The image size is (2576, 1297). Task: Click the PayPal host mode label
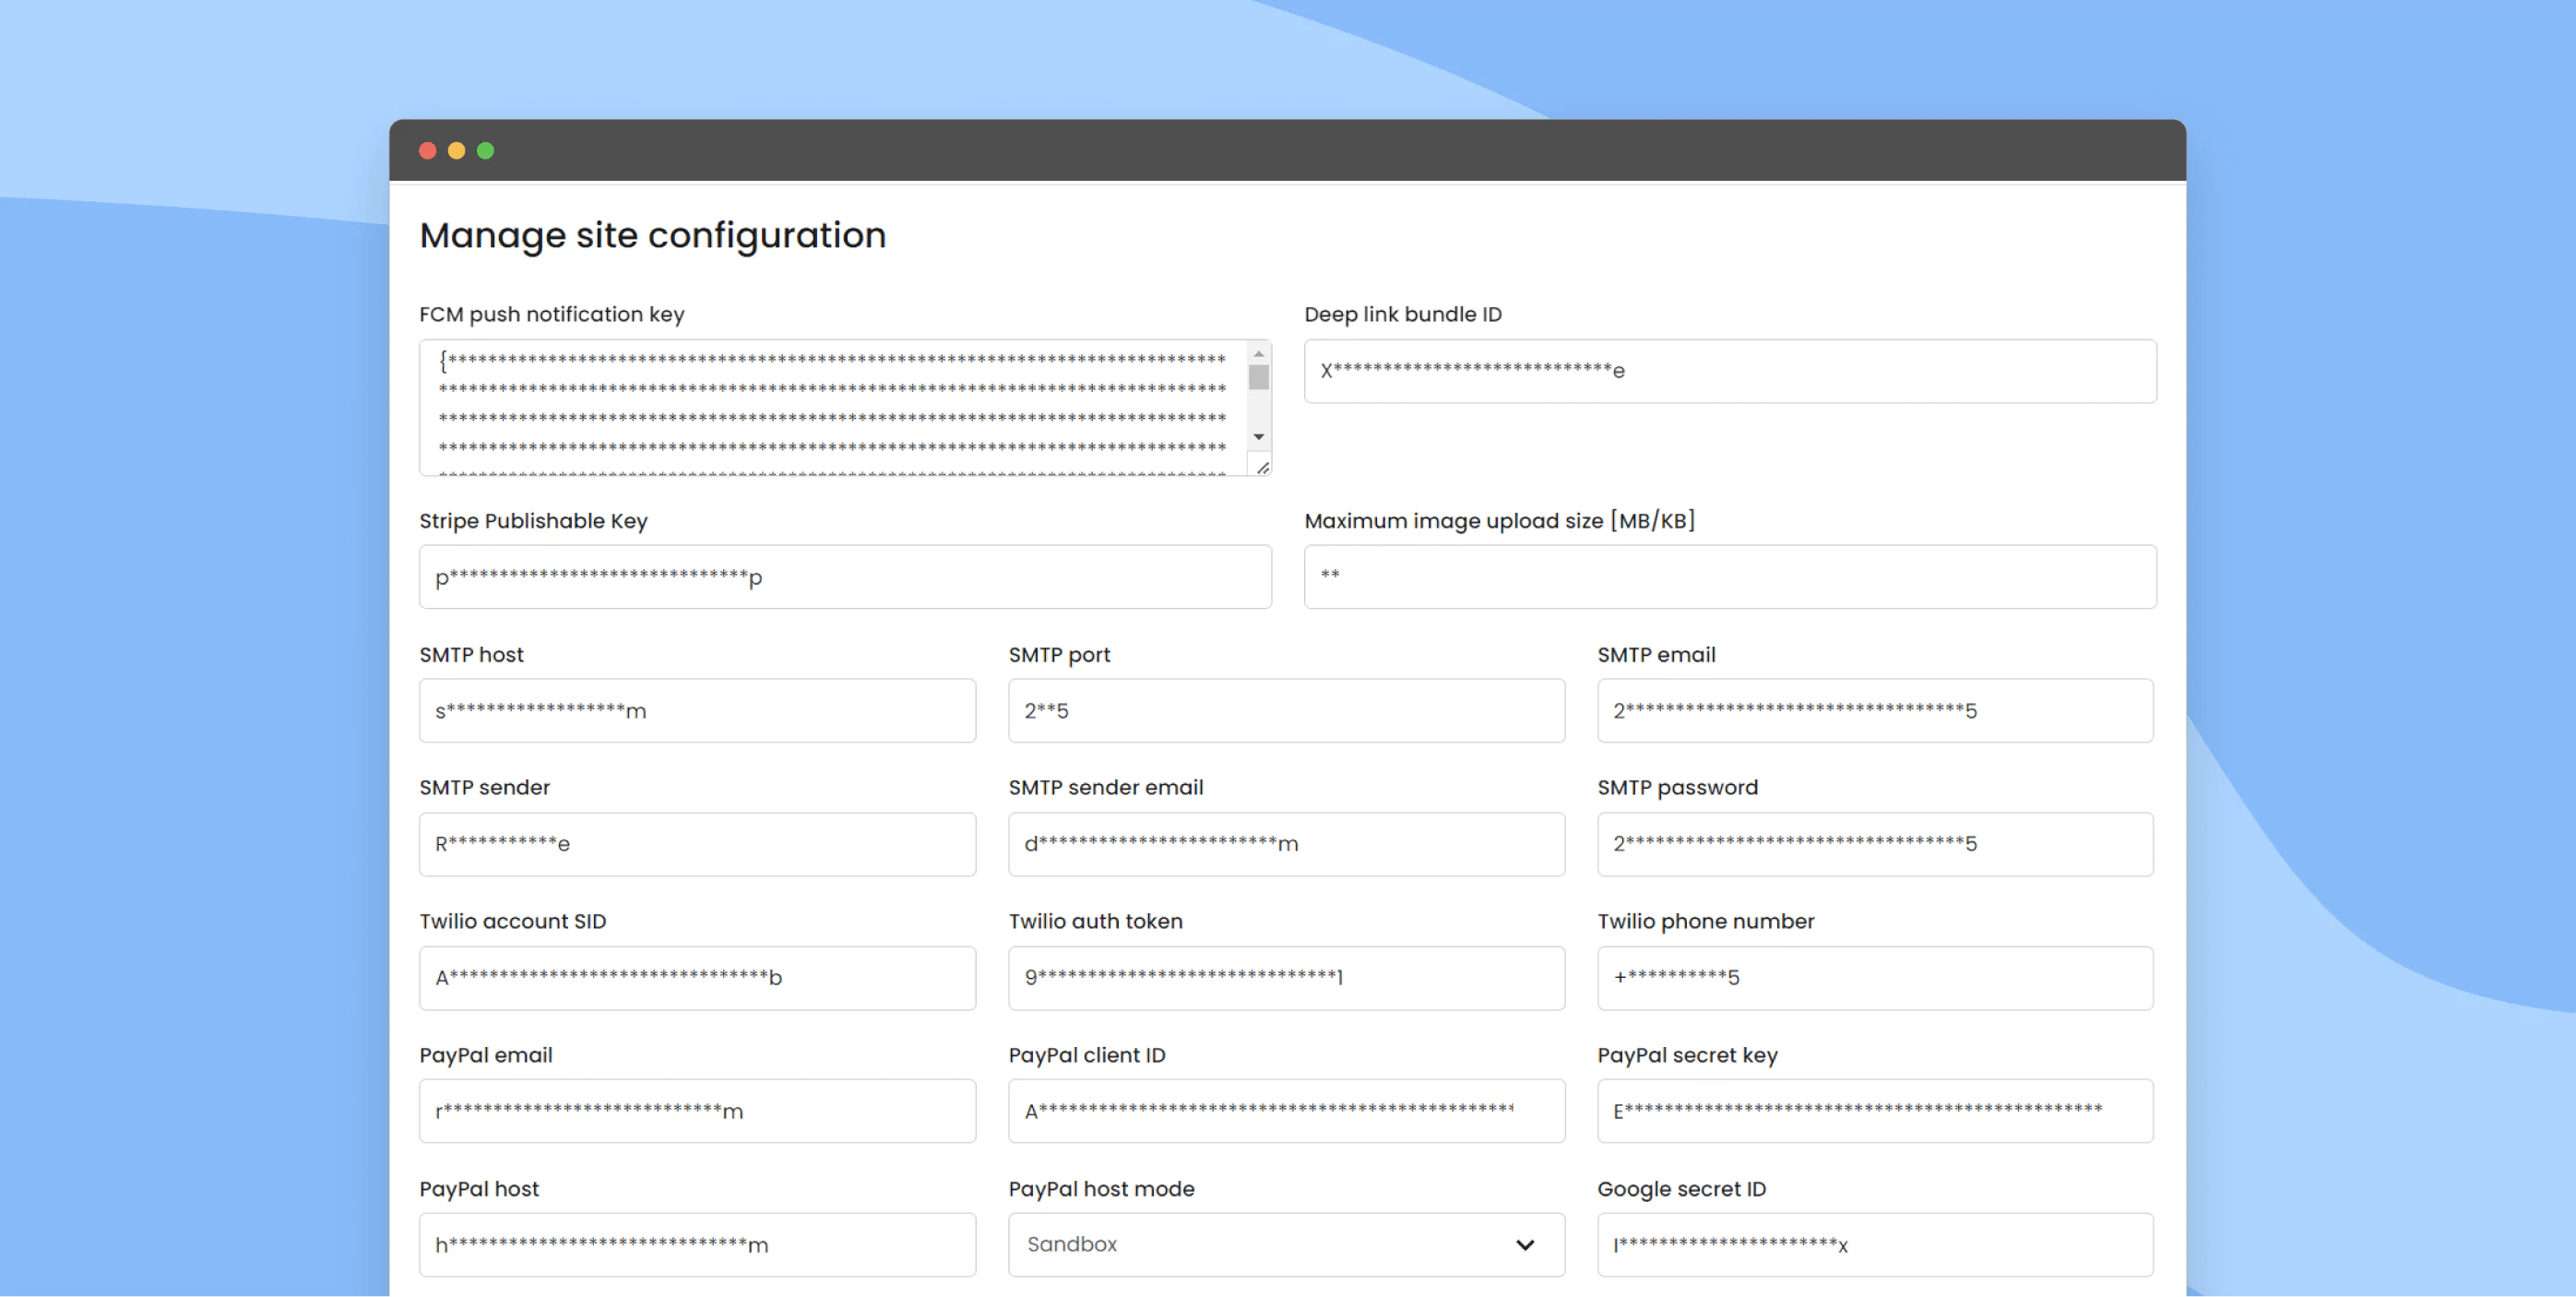[x=1102, y=1190]
